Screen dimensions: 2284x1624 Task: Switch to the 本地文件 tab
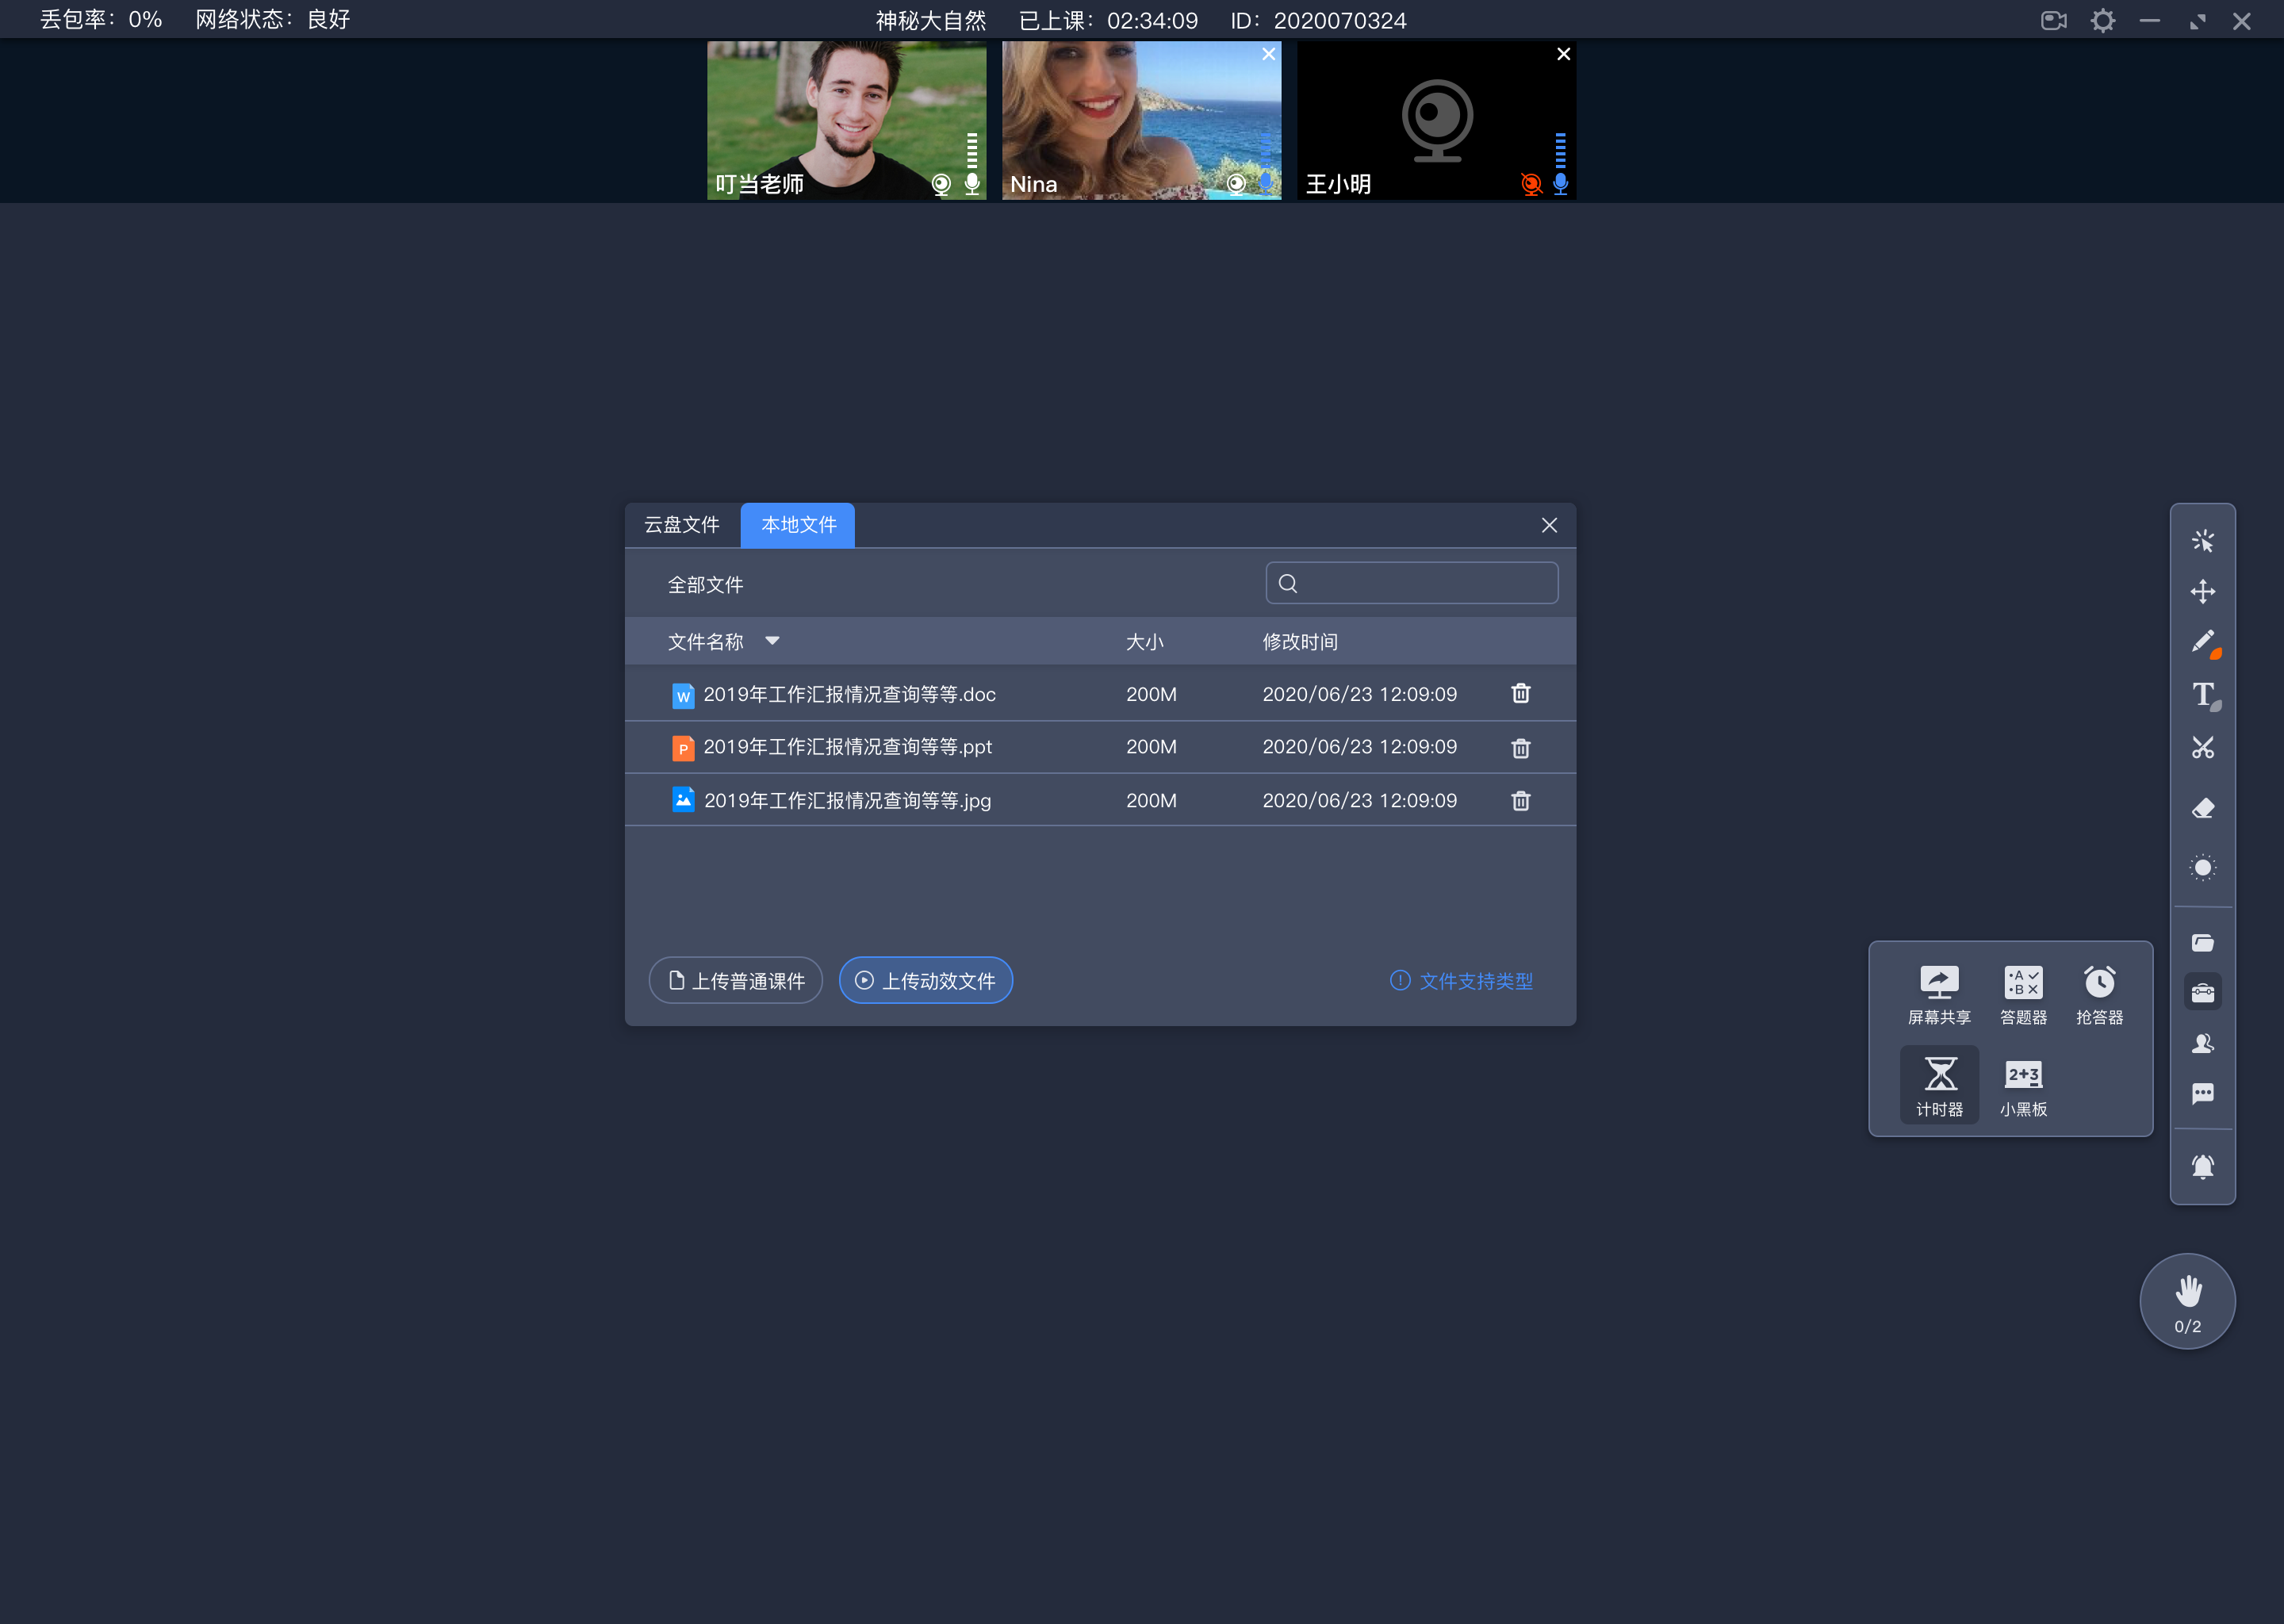tap(798, 524)
